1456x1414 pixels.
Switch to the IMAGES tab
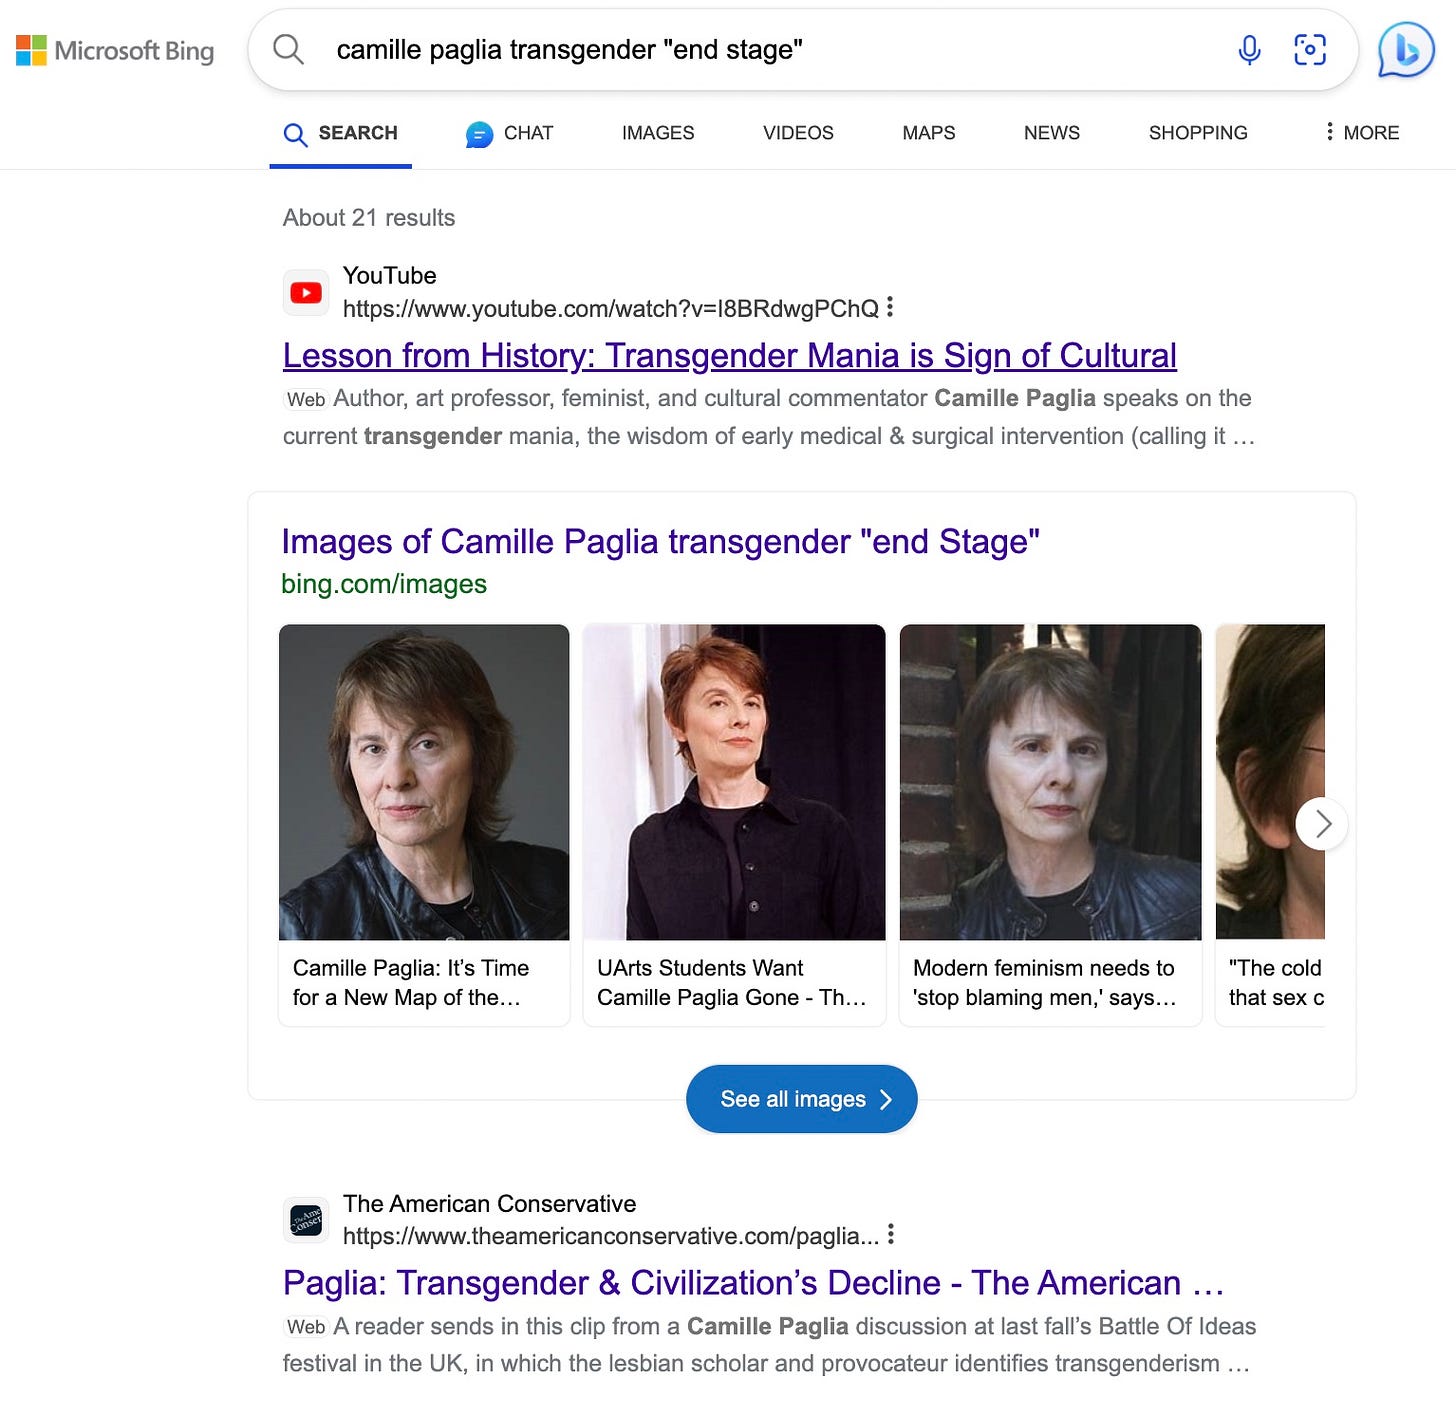(x=658, y=133)
